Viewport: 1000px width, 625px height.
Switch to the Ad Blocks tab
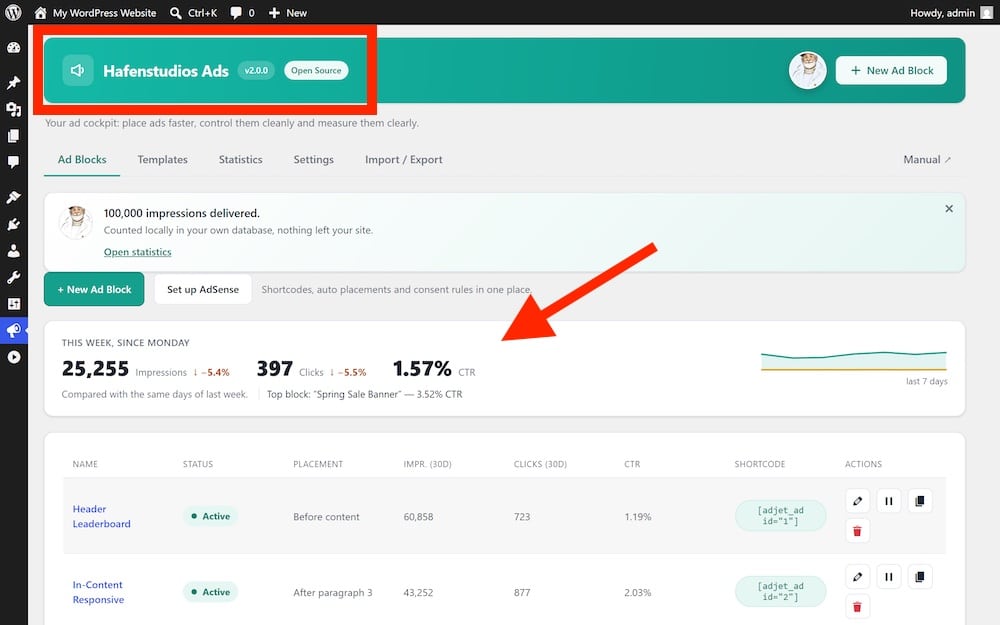click(x=82, y=159)
